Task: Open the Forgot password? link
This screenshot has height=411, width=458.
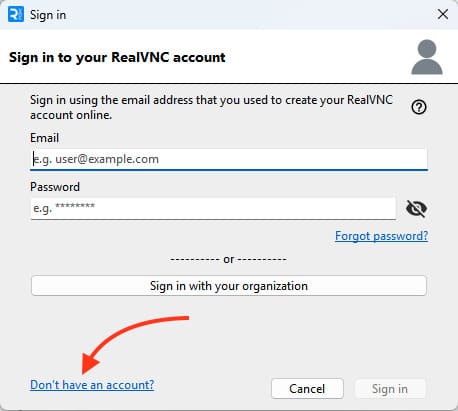Action: 381,236
